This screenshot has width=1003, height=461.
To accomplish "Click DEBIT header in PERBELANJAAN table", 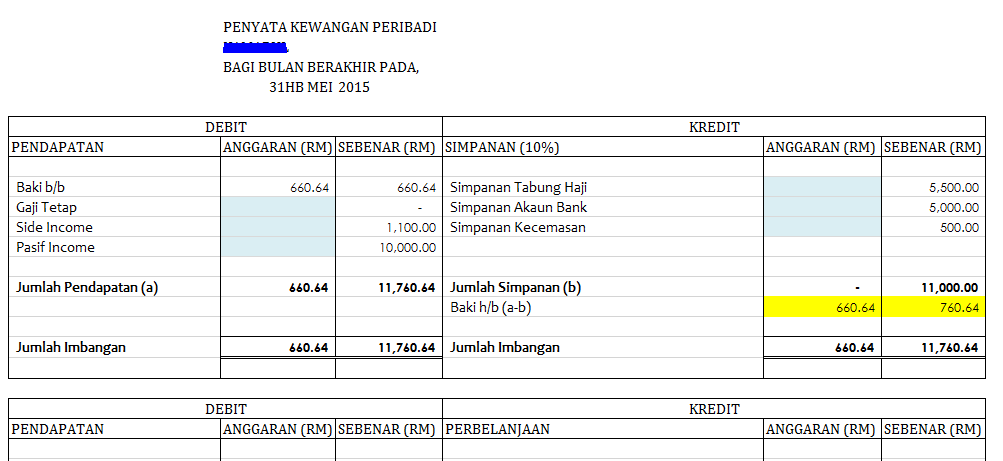I will [x=225, y=409].
